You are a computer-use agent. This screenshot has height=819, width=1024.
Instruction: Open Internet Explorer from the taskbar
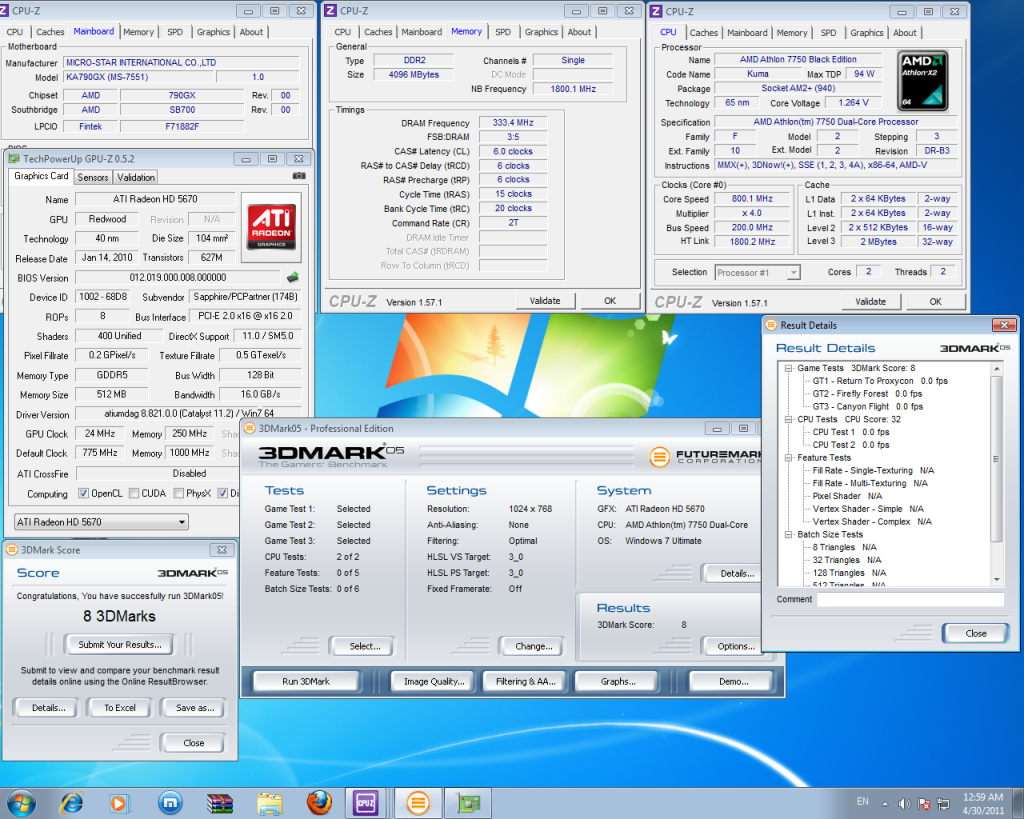click(x=71, y=802)
